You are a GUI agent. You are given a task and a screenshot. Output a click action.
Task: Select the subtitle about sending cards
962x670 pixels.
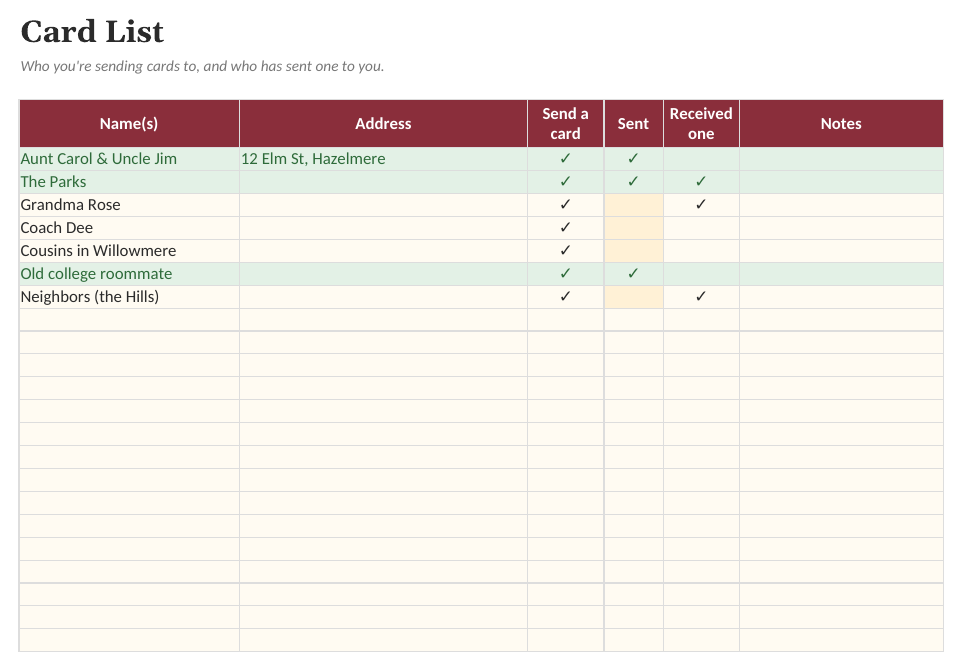tap(202, 66)
